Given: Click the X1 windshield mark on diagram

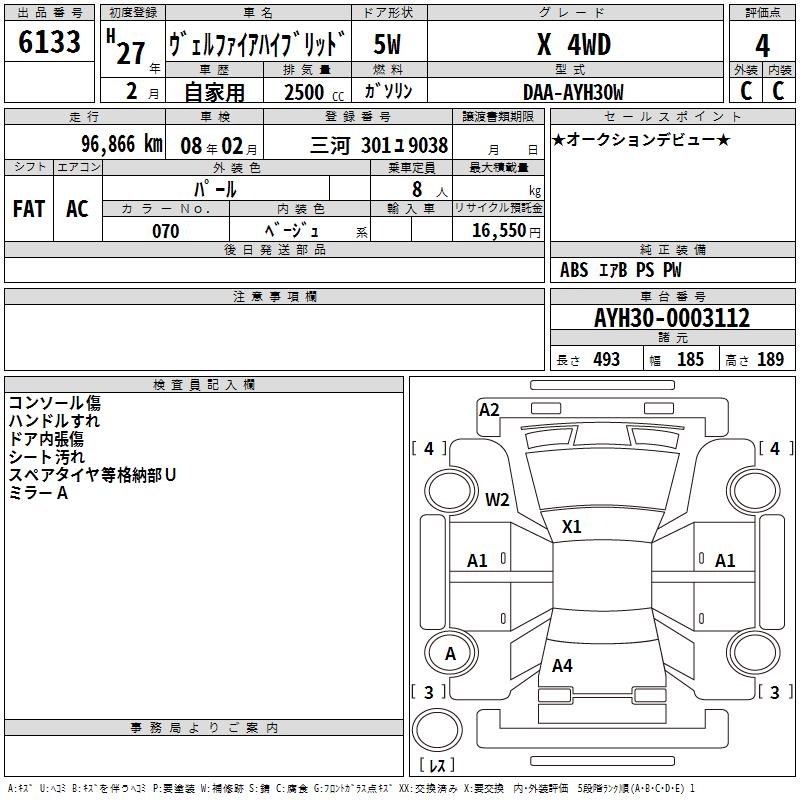Looking at the screenshot, I should click(x=571, y=527).
